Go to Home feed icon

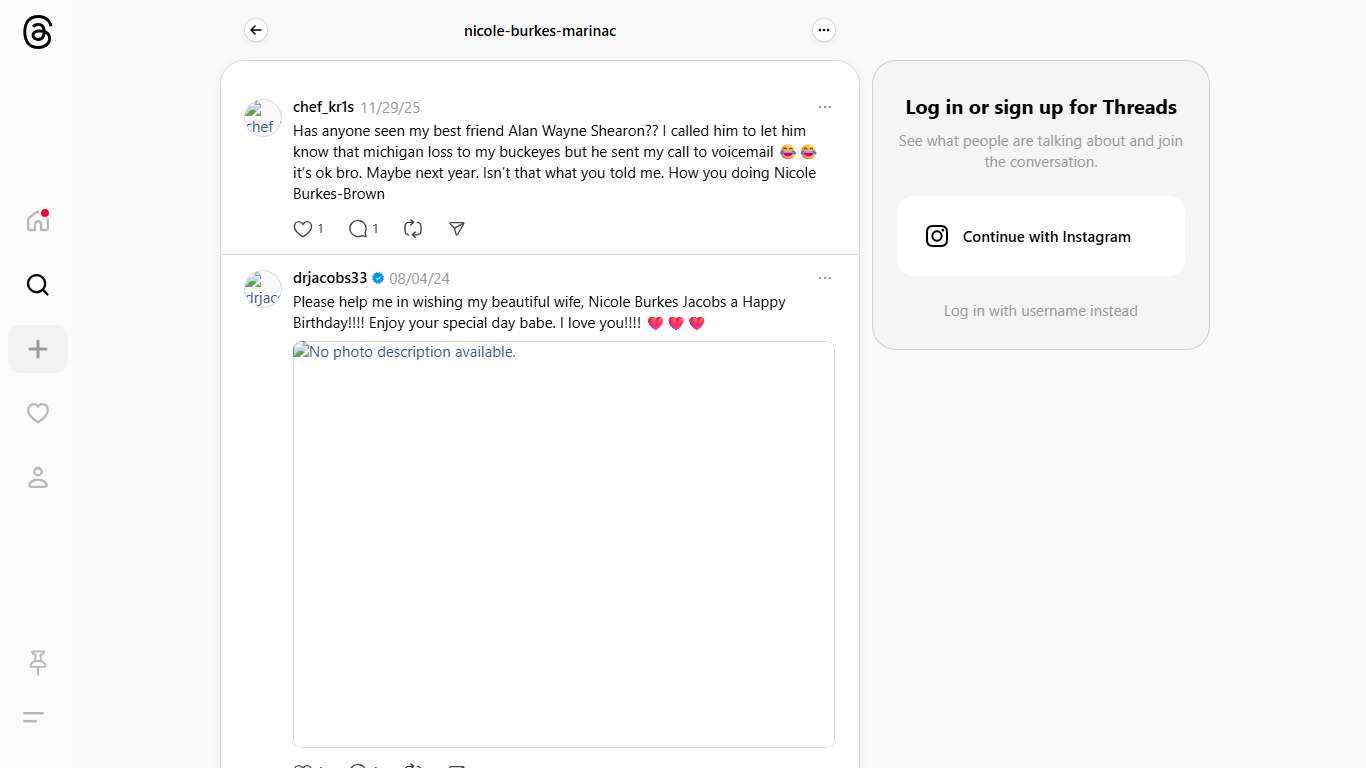[x=37, y=221]
